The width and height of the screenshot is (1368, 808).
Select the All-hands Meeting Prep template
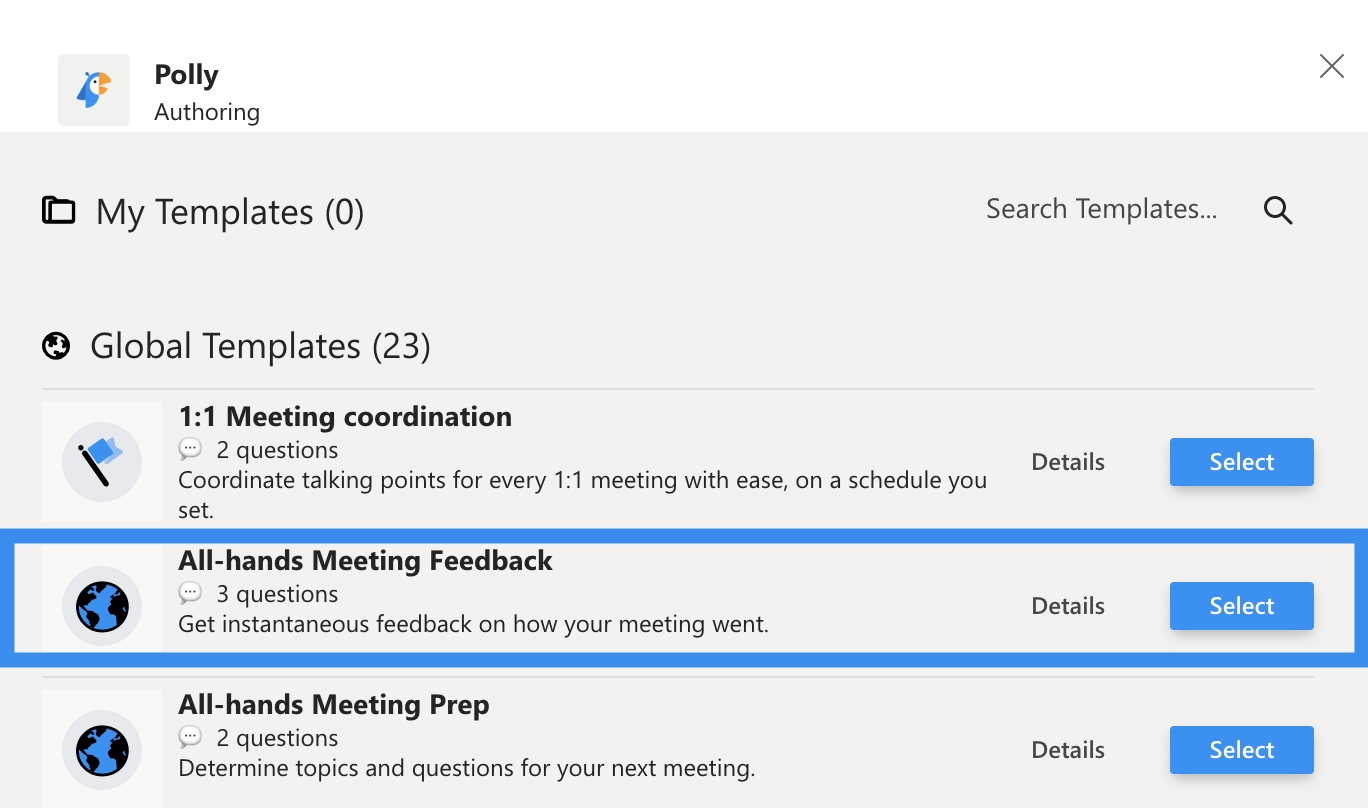(x=1242, y=750)
